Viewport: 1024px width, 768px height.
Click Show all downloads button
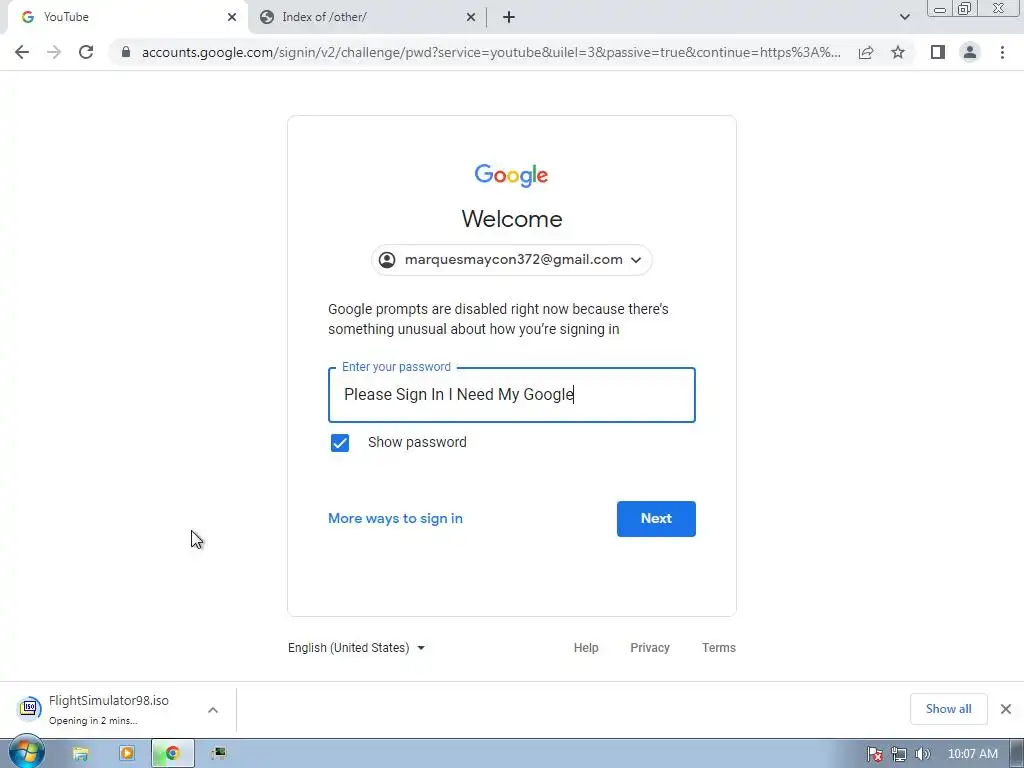[x=948, y=709]
